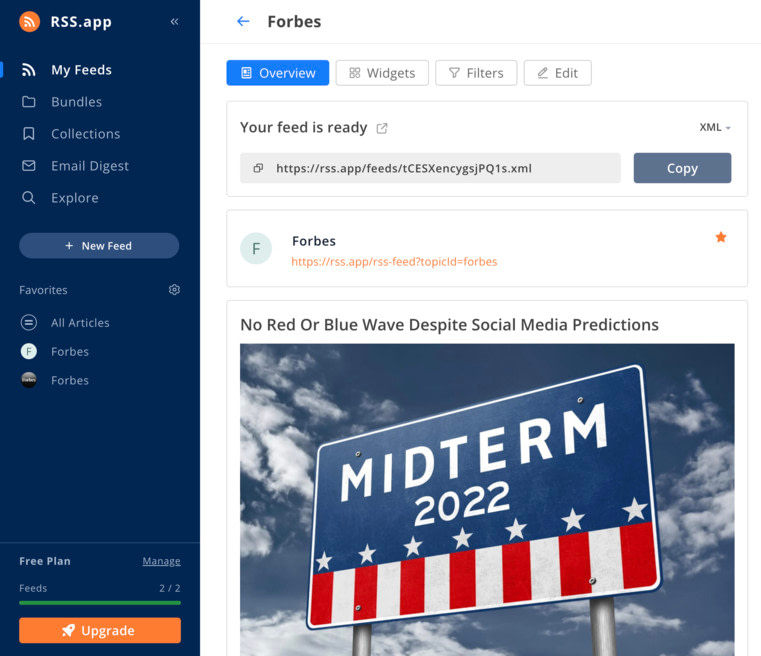761x656 pixels.
Task: Click the feed URL field
Action: [x=430, y=168]
